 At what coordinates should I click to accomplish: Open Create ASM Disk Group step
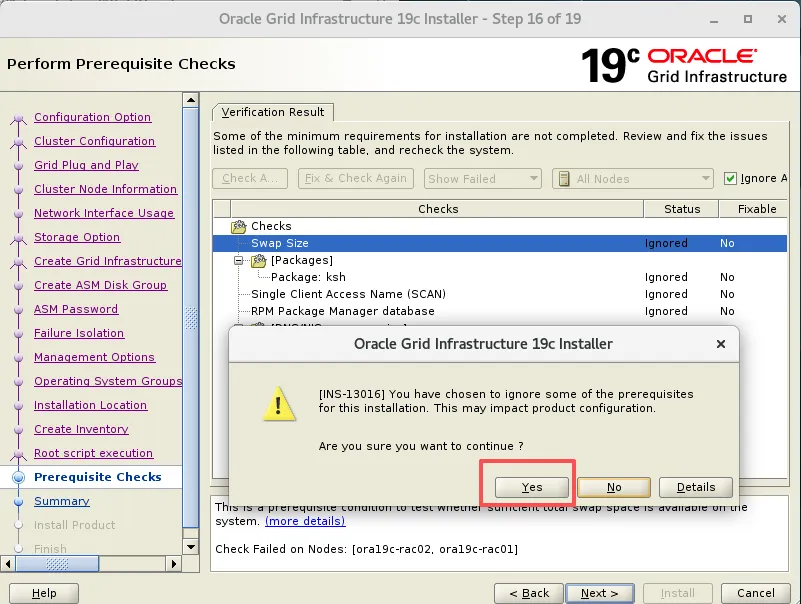[x=100, y=285]
